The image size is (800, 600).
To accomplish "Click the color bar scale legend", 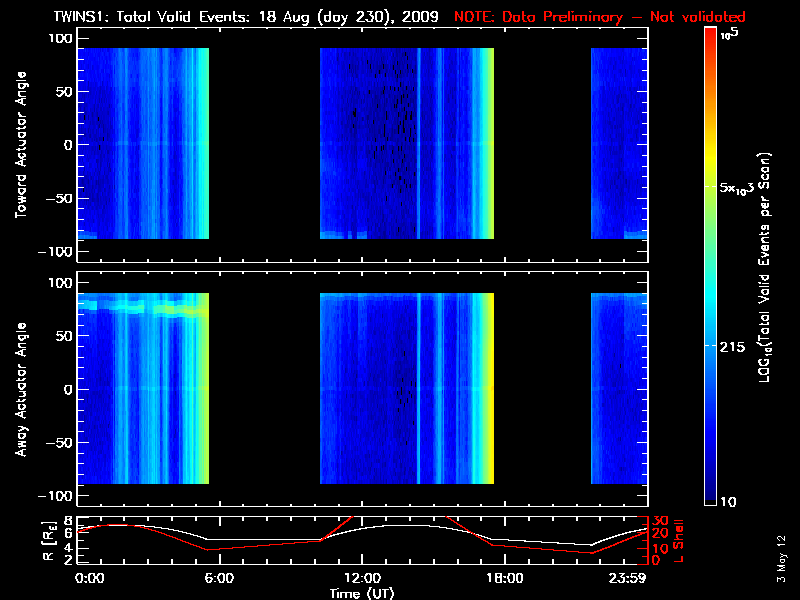I will click(711, 266).
